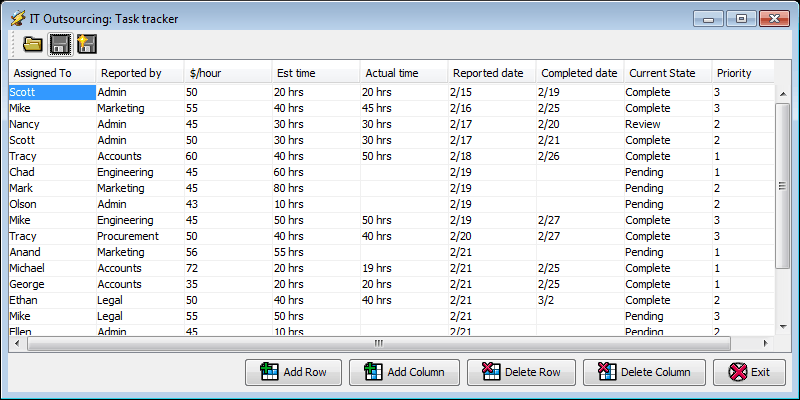This screenshot has width=800, height=400.
Task: Click the Reported date column header
Action: point(492,73)
